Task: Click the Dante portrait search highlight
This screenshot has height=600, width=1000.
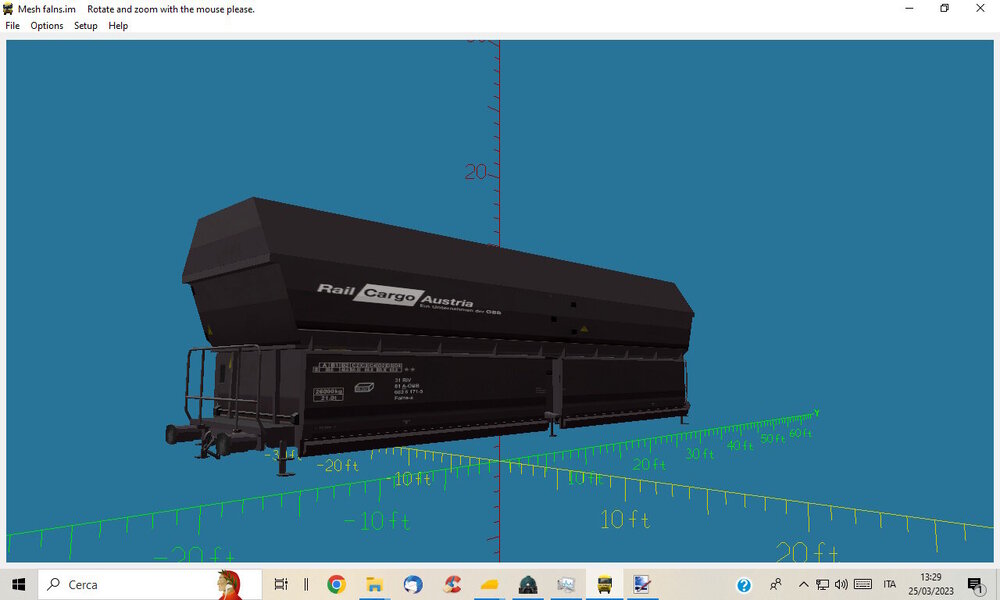Action: (x=228, y=585)
